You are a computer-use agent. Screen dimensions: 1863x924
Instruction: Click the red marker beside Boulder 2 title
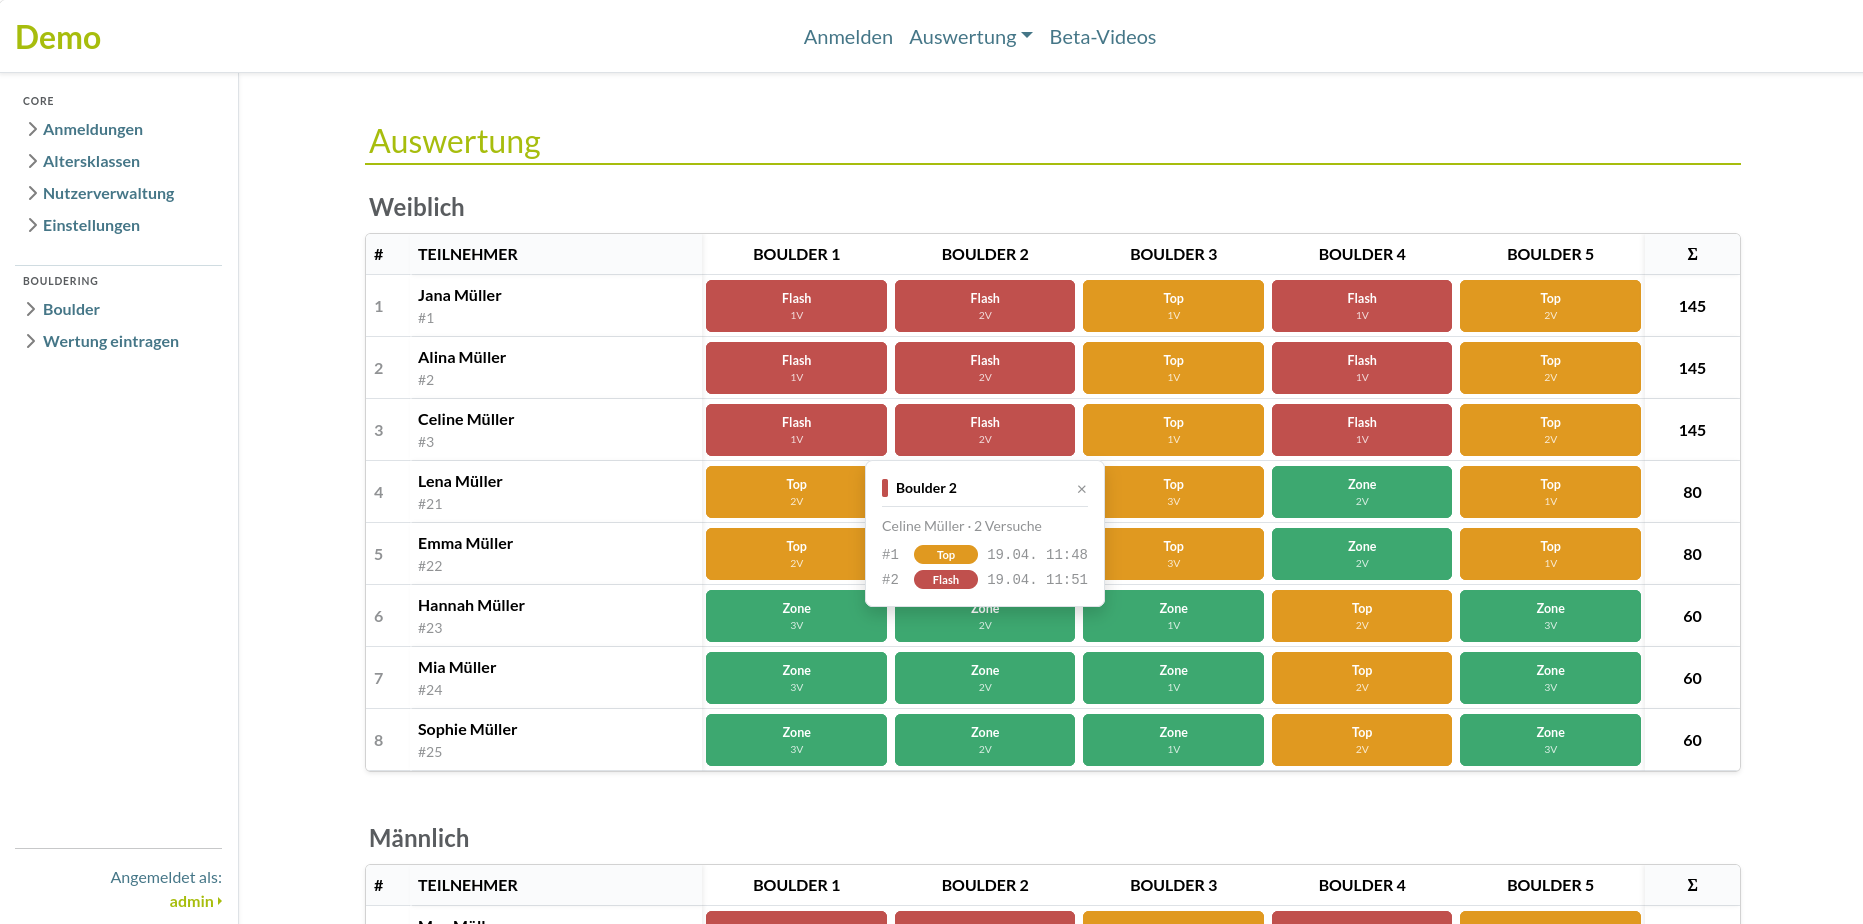[885, 488]
